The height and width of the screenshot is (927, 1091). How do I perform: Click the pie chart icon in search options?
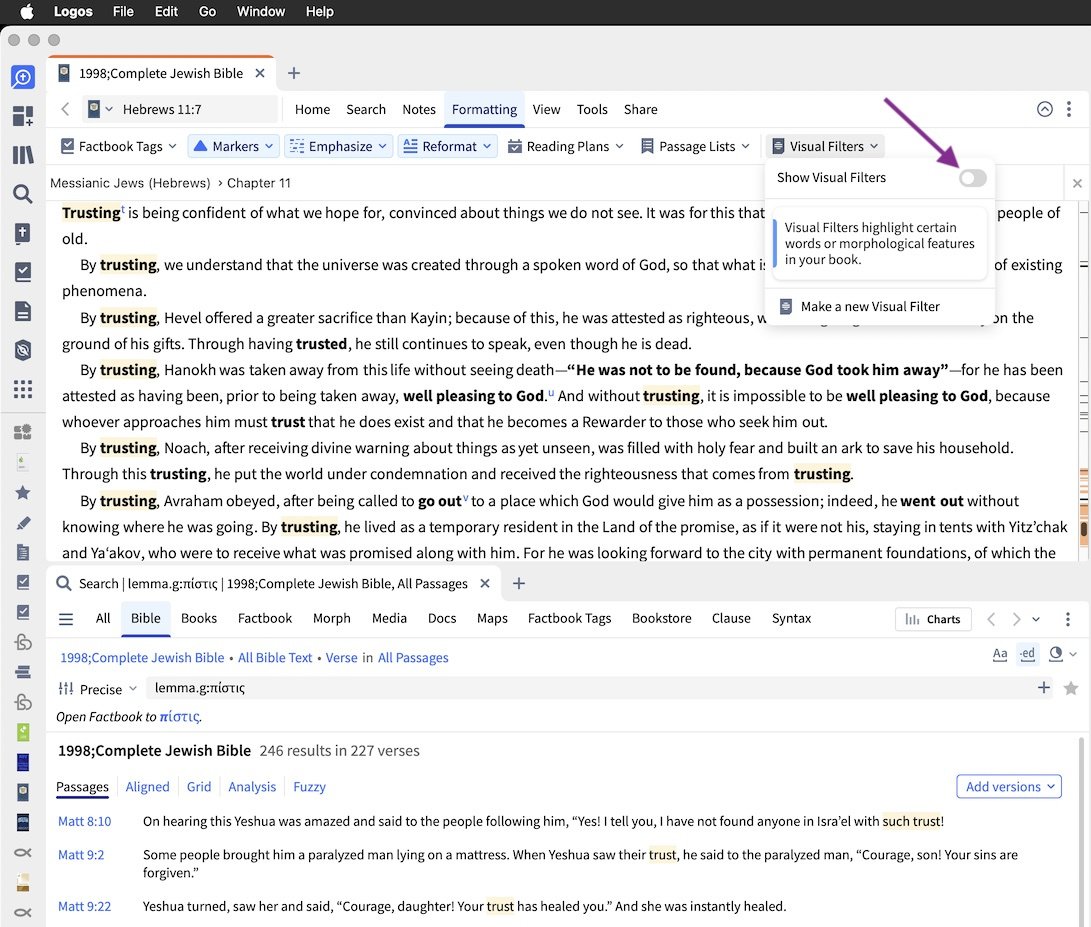click(x=1056, y=653)
